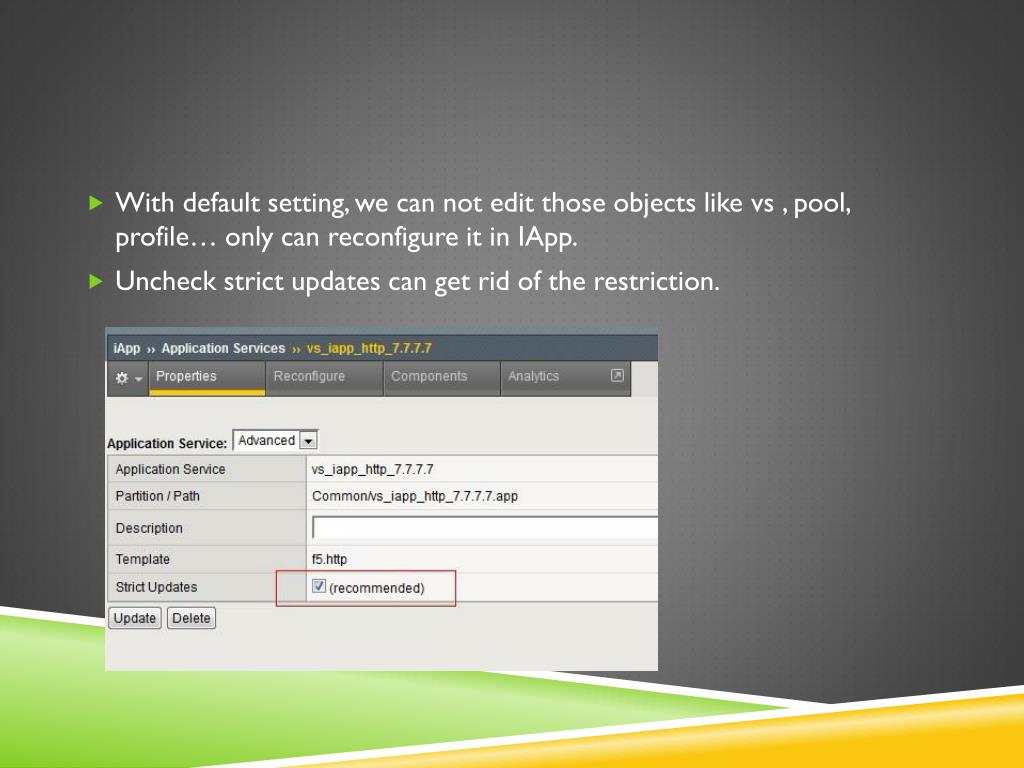Focus the Description text field
This screenshot has height=768, width=1024.
coord(484,528)
